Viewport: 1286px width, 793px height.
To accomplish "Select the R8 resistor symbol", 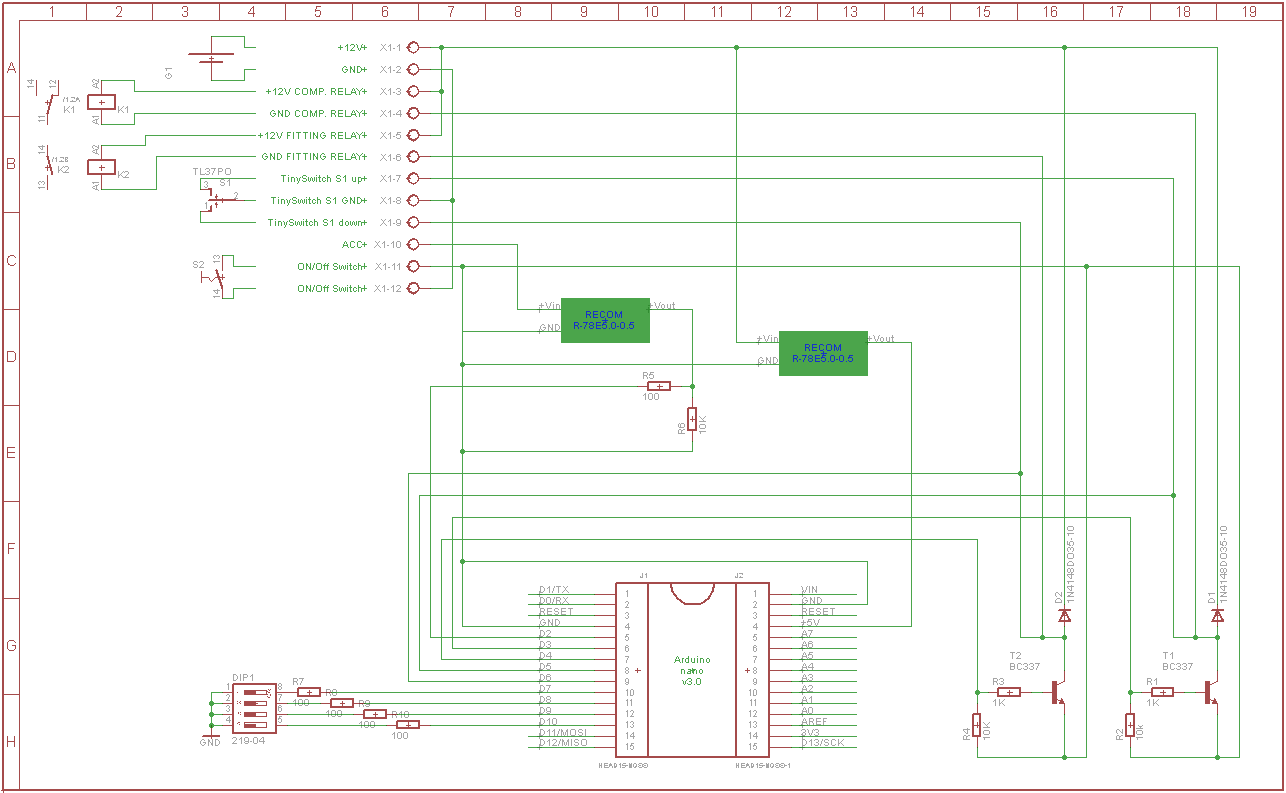I will coord(342,703).
